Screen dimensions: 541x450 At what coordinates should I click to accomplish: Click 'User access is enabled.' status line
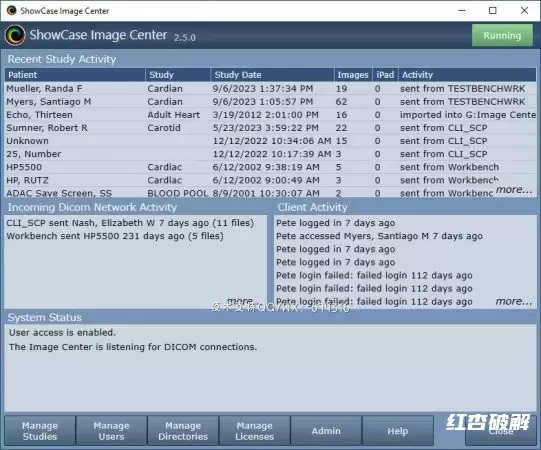tap(62, 333)
